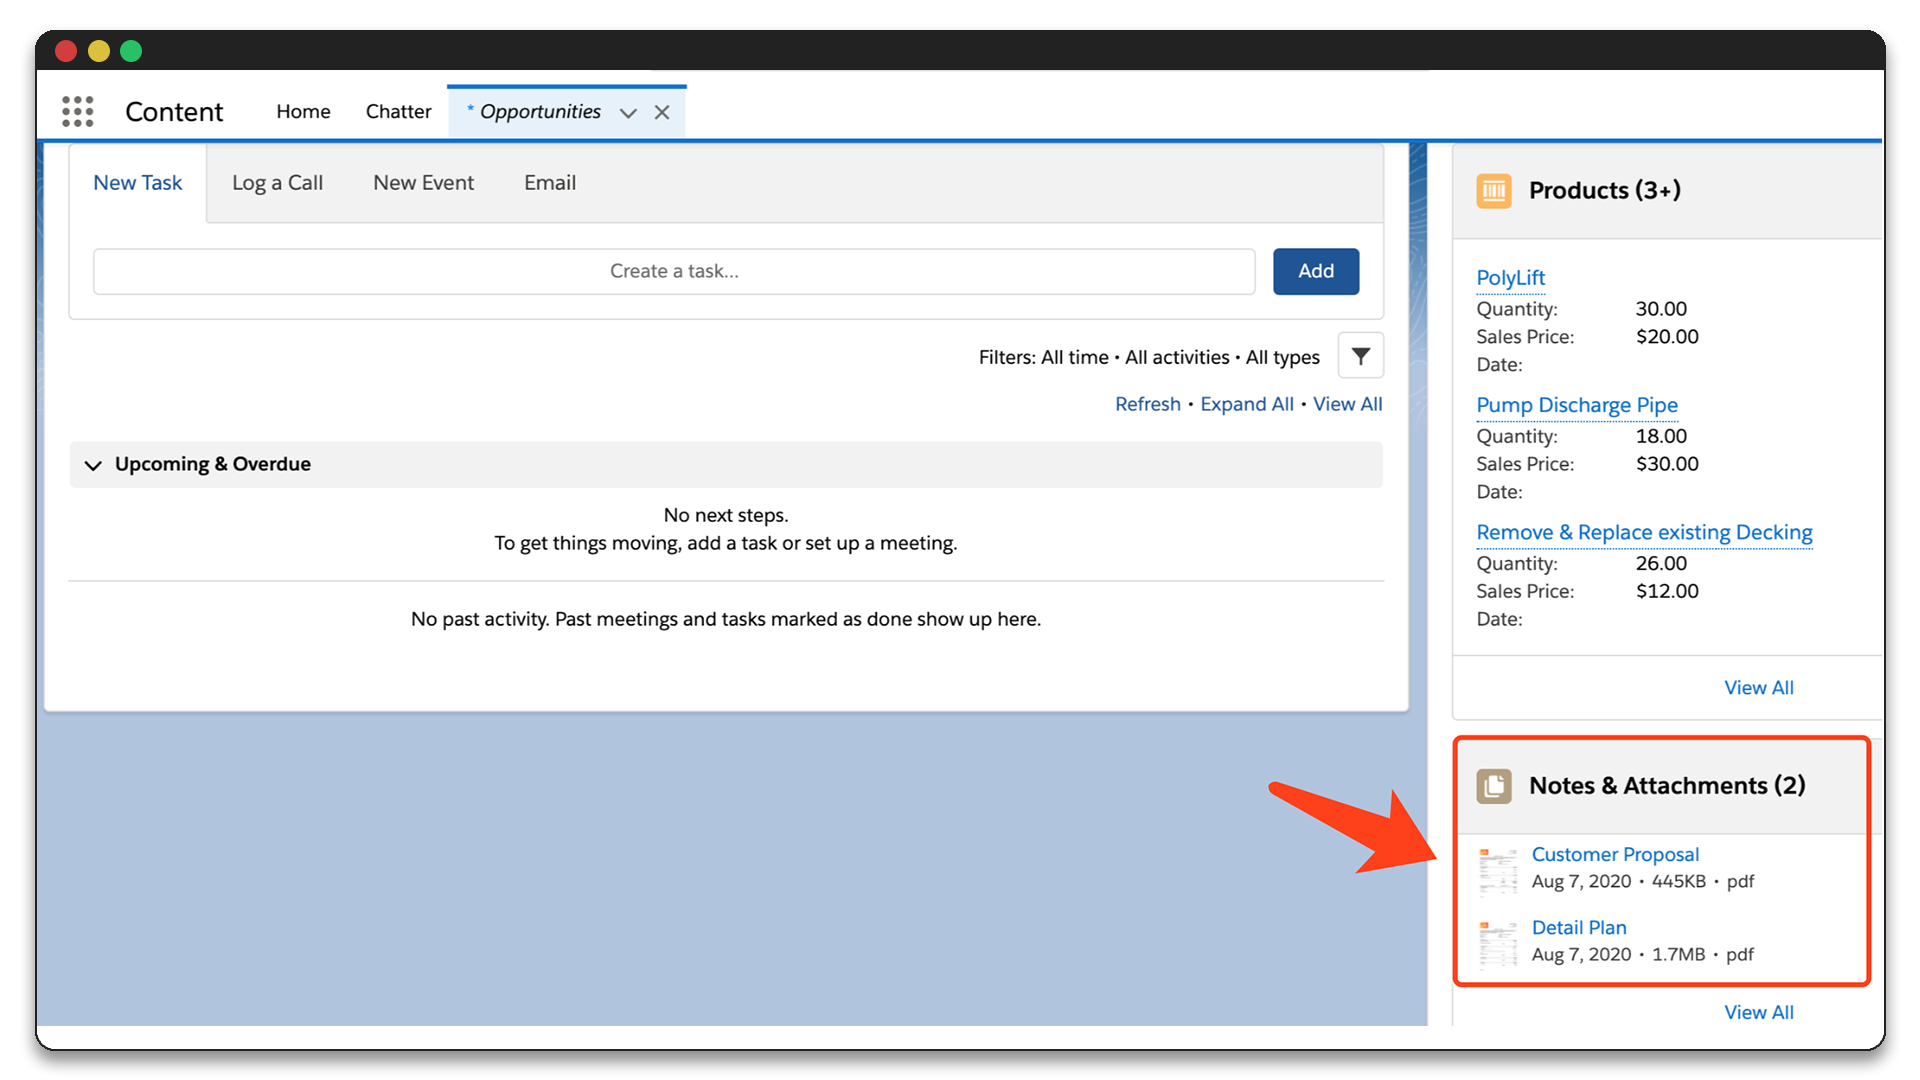This screenshot has height=1080, width=1920.
Task: Open the Customer Proposal PDF file
Action: 1615,853
